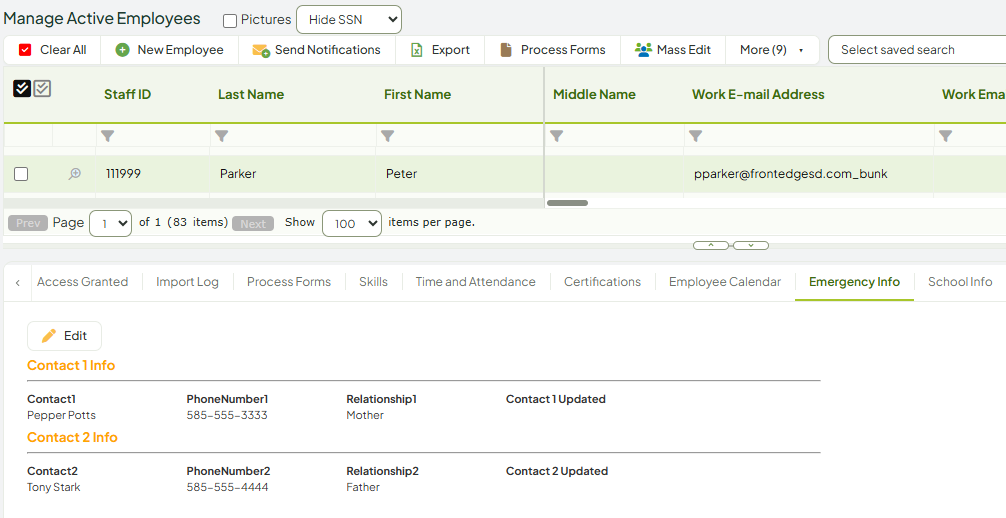Open the Skills tab
Viewport: 1006px width, 518px height.
pos(373,282)
